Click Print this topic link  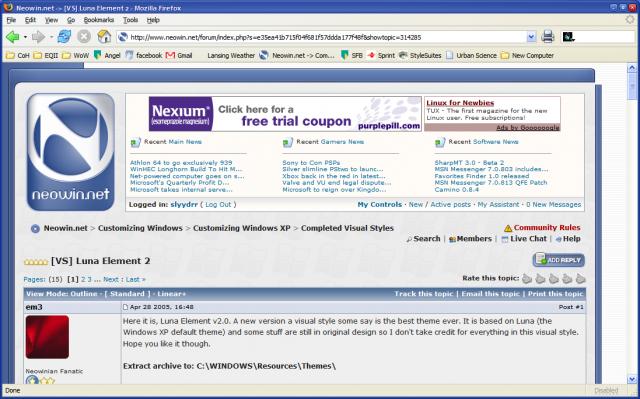pyautogui.click(x=556, y=294)
